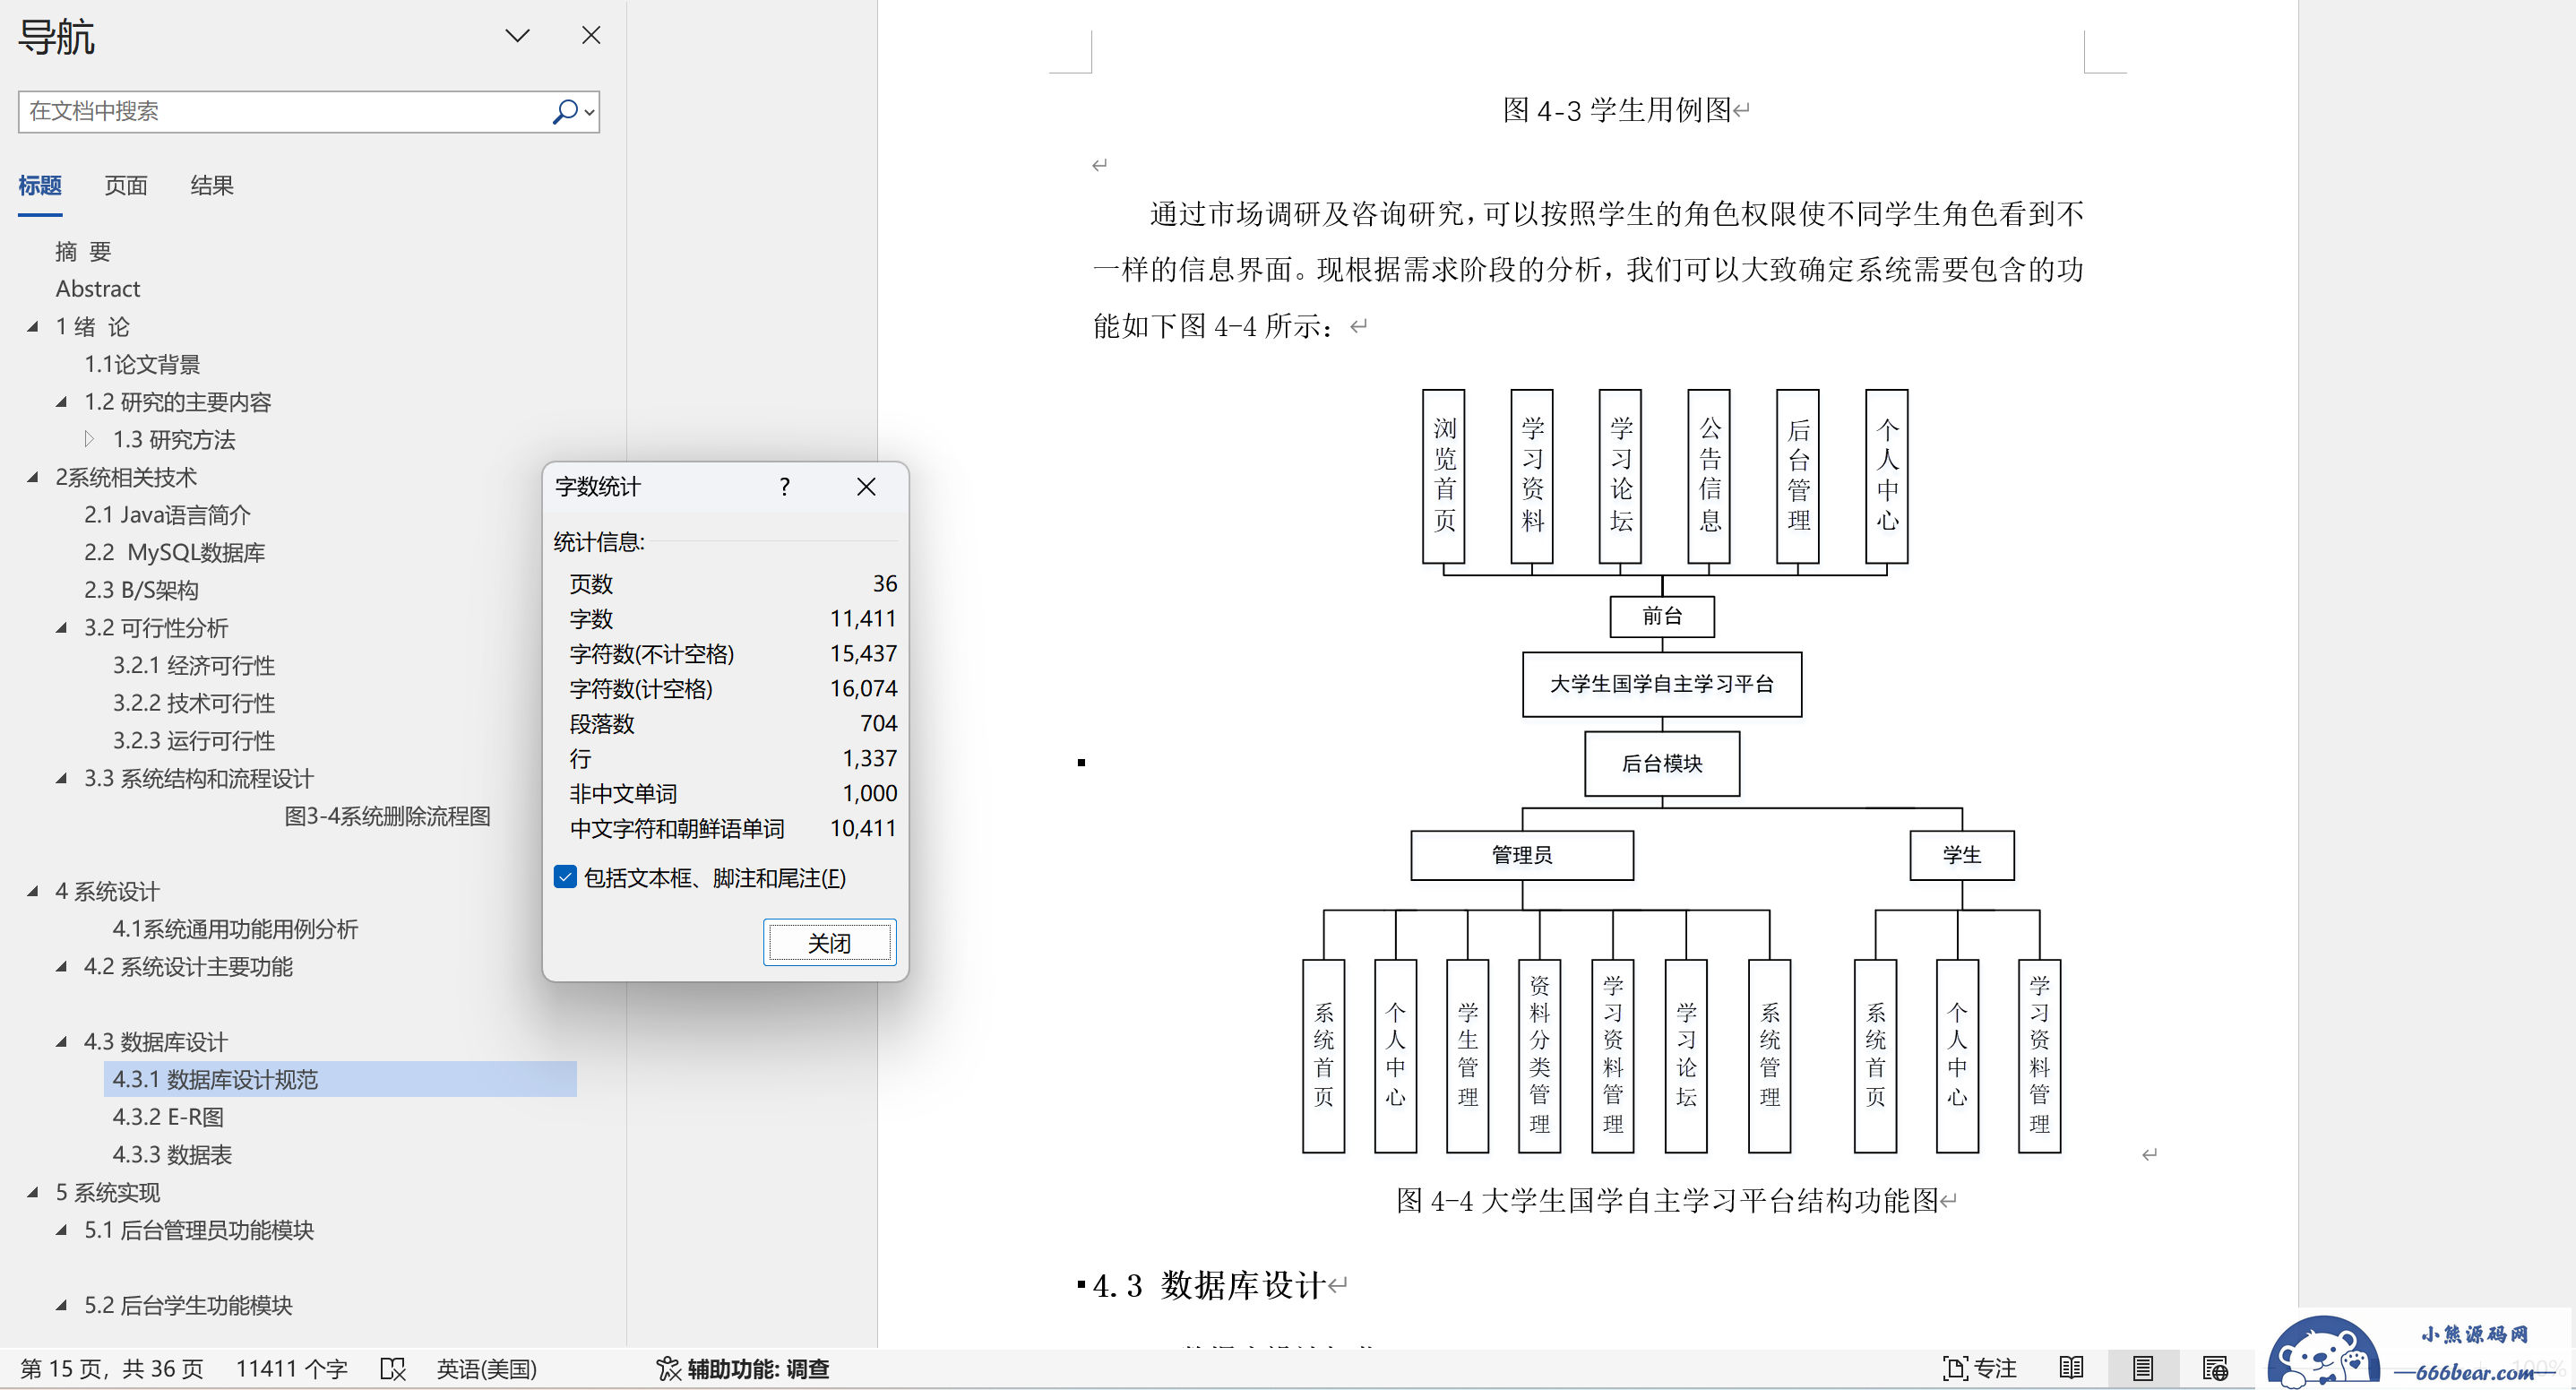The height and width of the screenshot is (1390, 2576).
Task: Enable 专注 focus mode
Action: click(1980, 1369)
